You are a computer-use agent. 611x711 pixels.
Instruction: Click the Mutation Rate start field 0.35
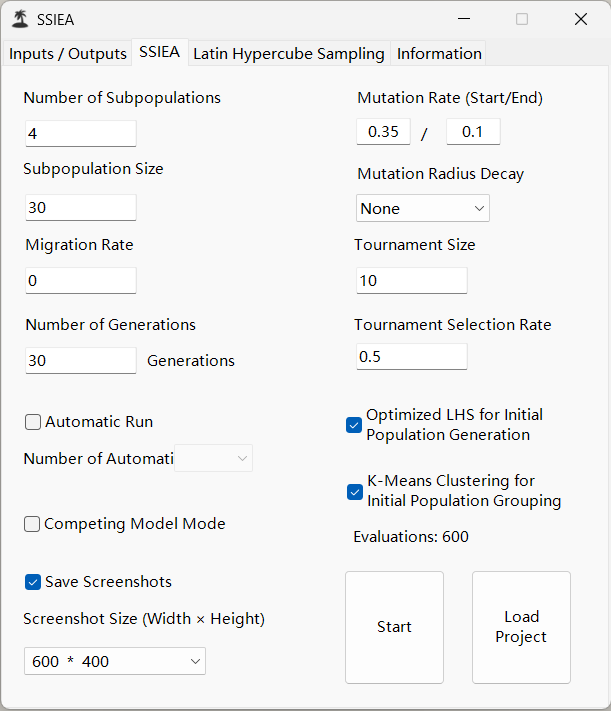tap(383, 131)
